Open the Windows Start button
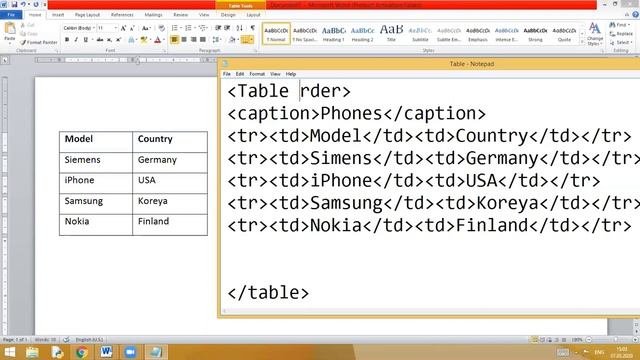This screenshot has width=640, height=360. coord(9,352)
